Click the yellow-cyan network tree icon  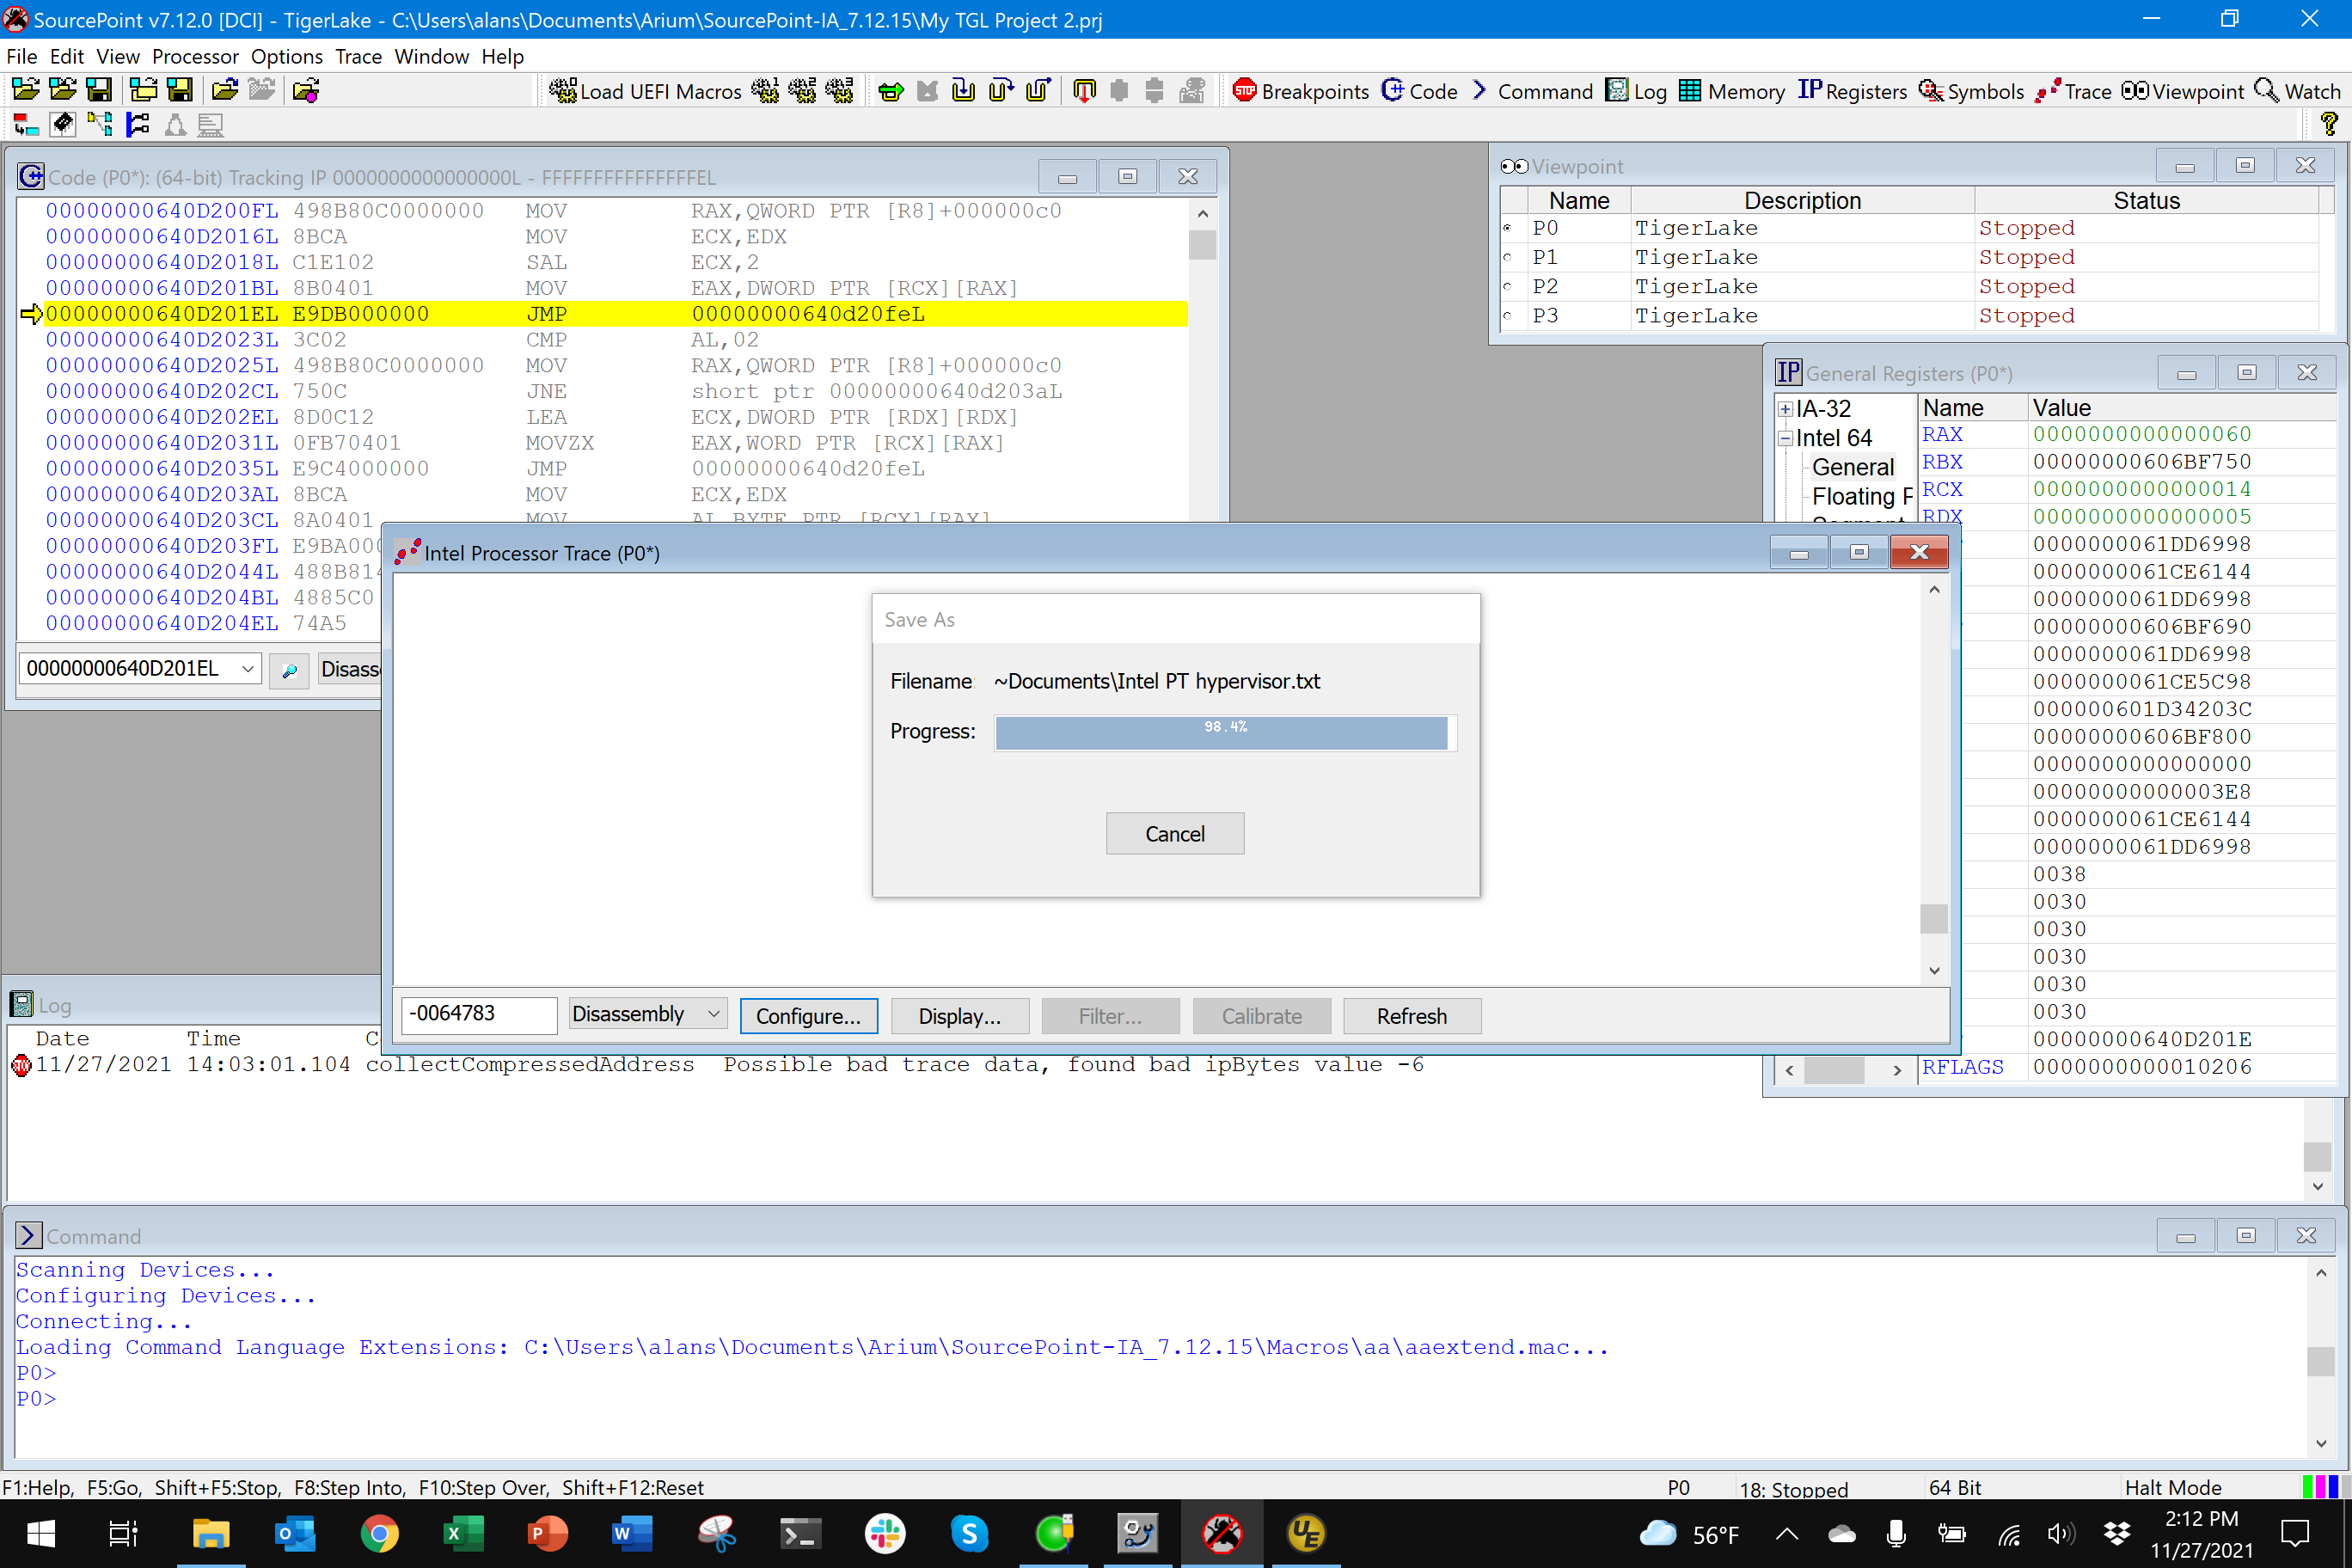point(100,125)
